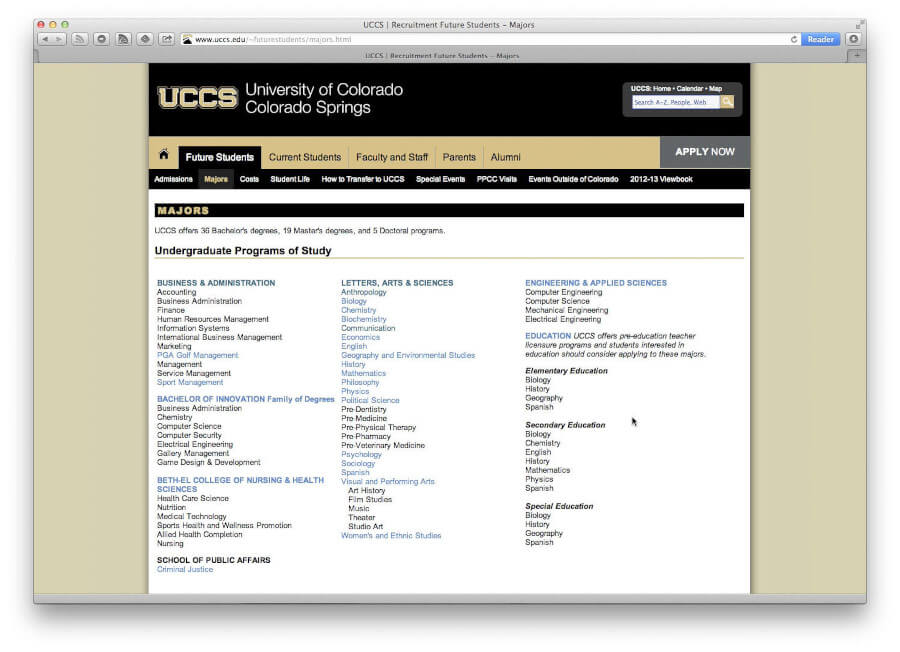This screenshot has width=900, height=652.
Task: Click the home icon in the site navigation
Action: 164,154
